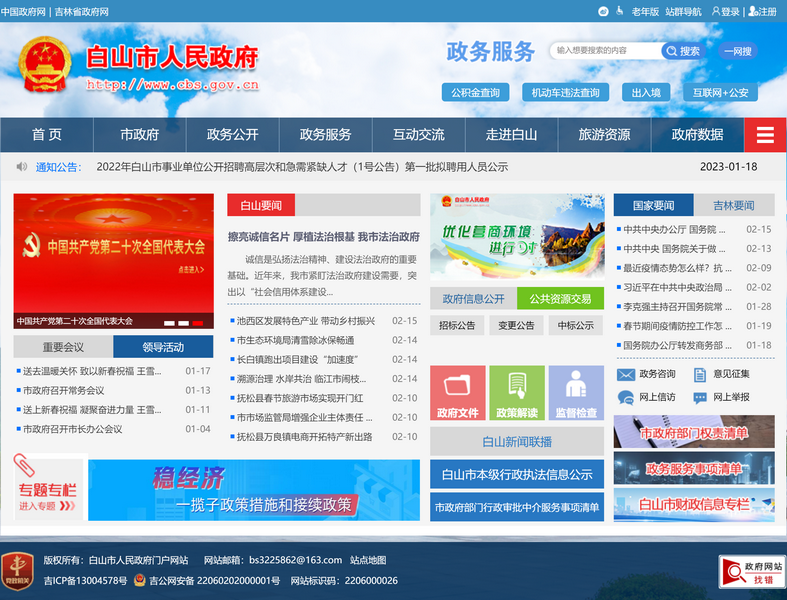Open the 政府文件 folder icon tile

point(458,394)
